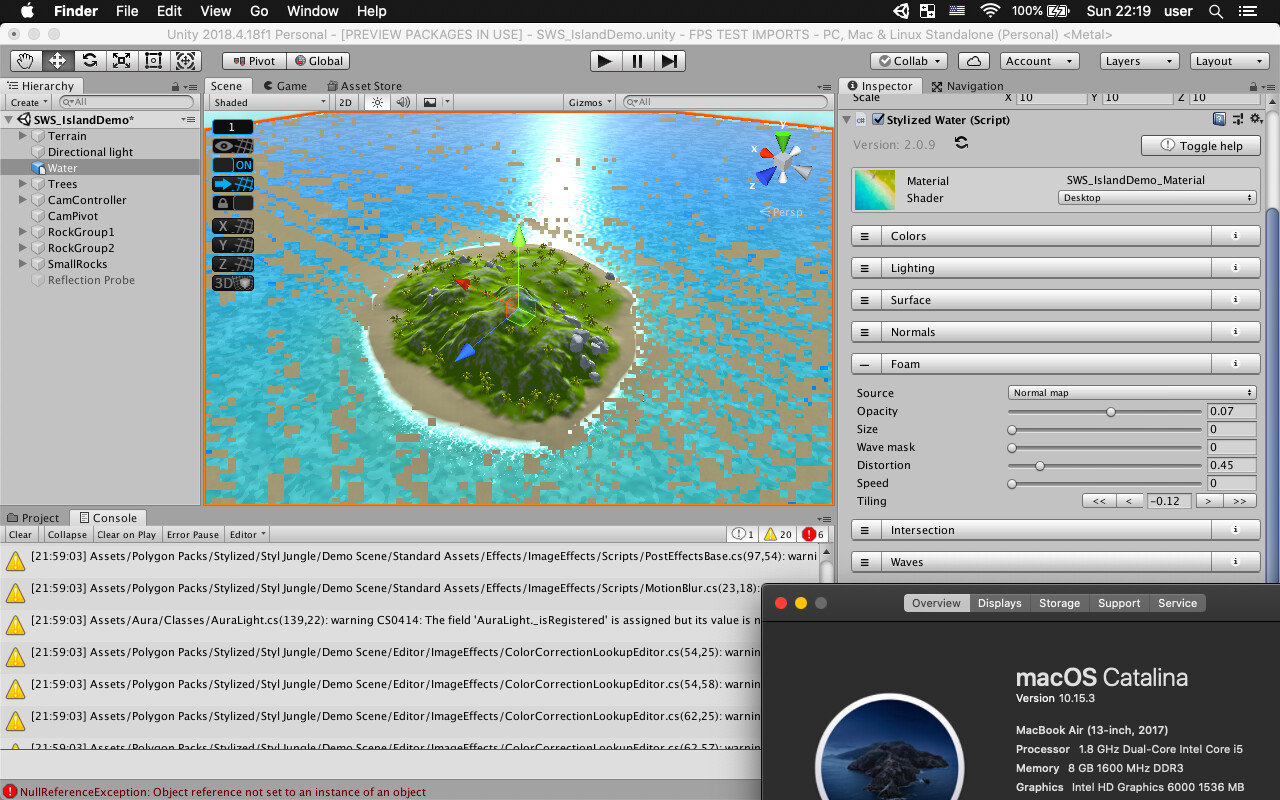Select the Move tool in the toolbar
This screenshot has height=800, width=1280.
[57, 61]
